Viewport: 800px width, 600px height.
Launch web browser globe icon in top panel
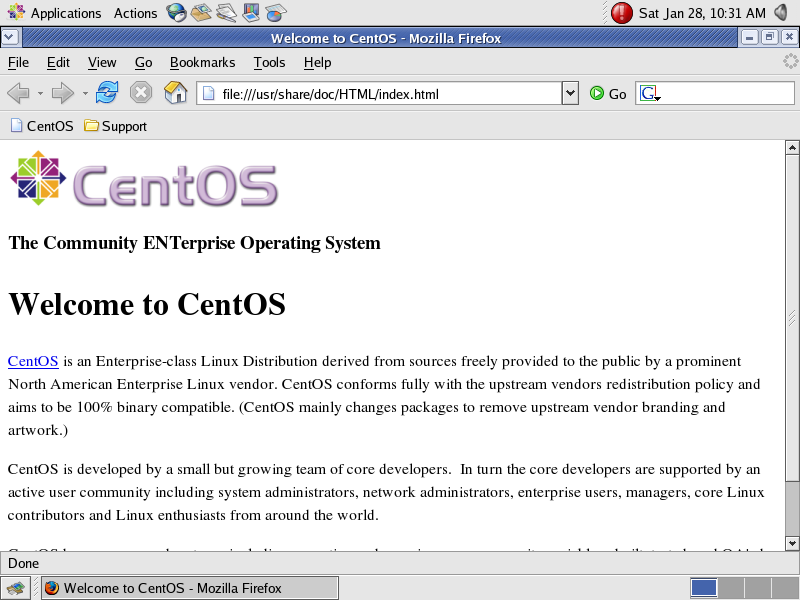[177, 13]
